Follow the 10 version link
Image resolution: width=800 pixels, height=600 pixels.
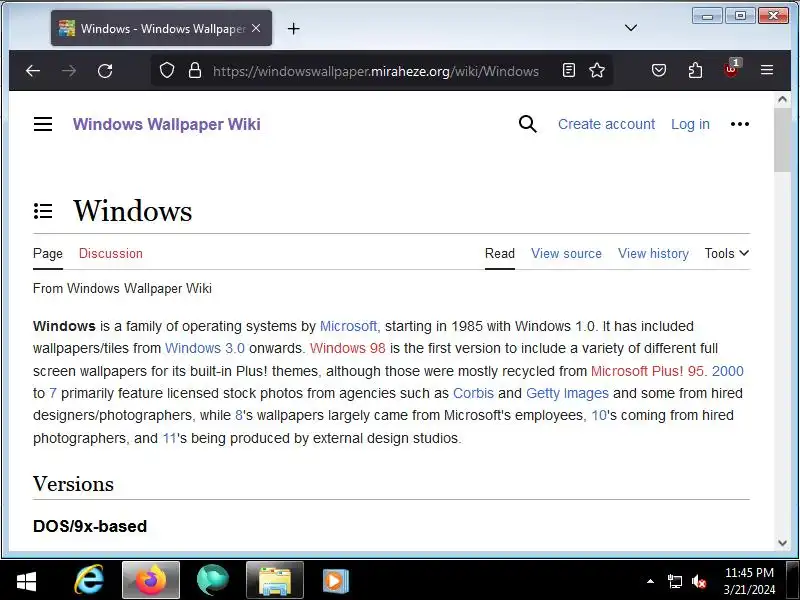pos(599,415)
